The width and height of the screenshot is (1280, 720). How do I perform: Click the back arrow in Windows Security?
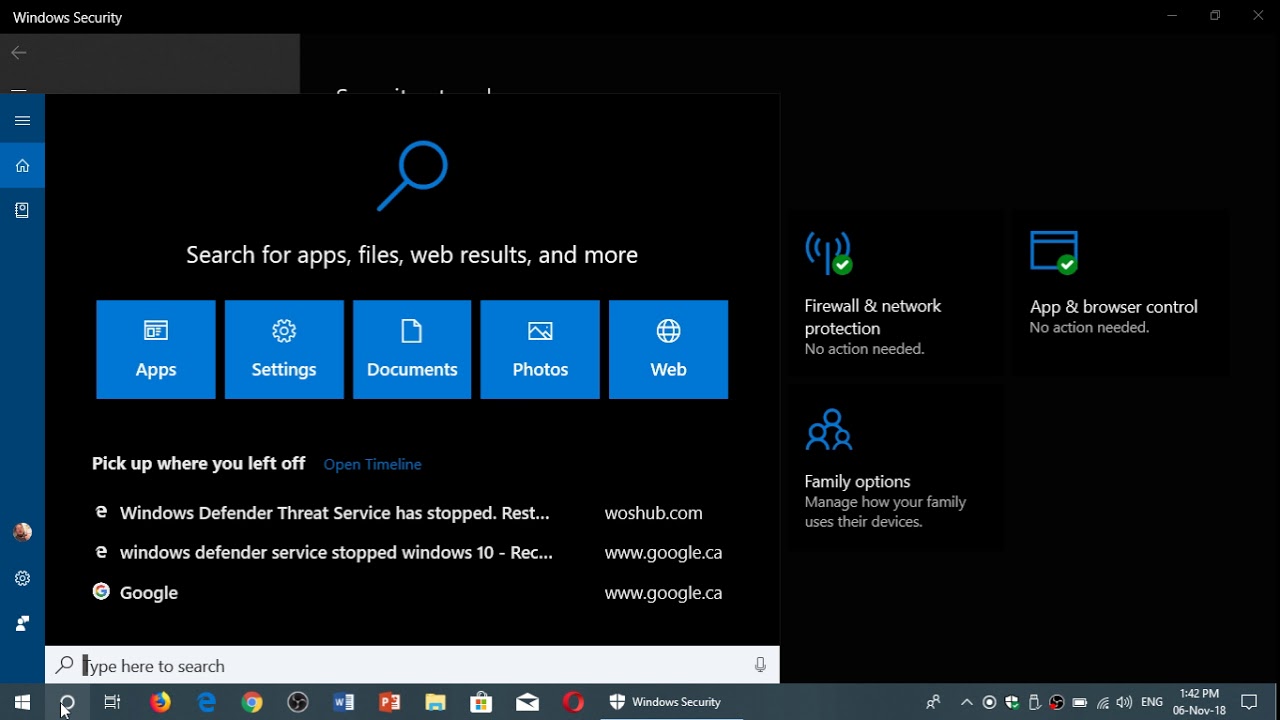(x=19, y=53)
